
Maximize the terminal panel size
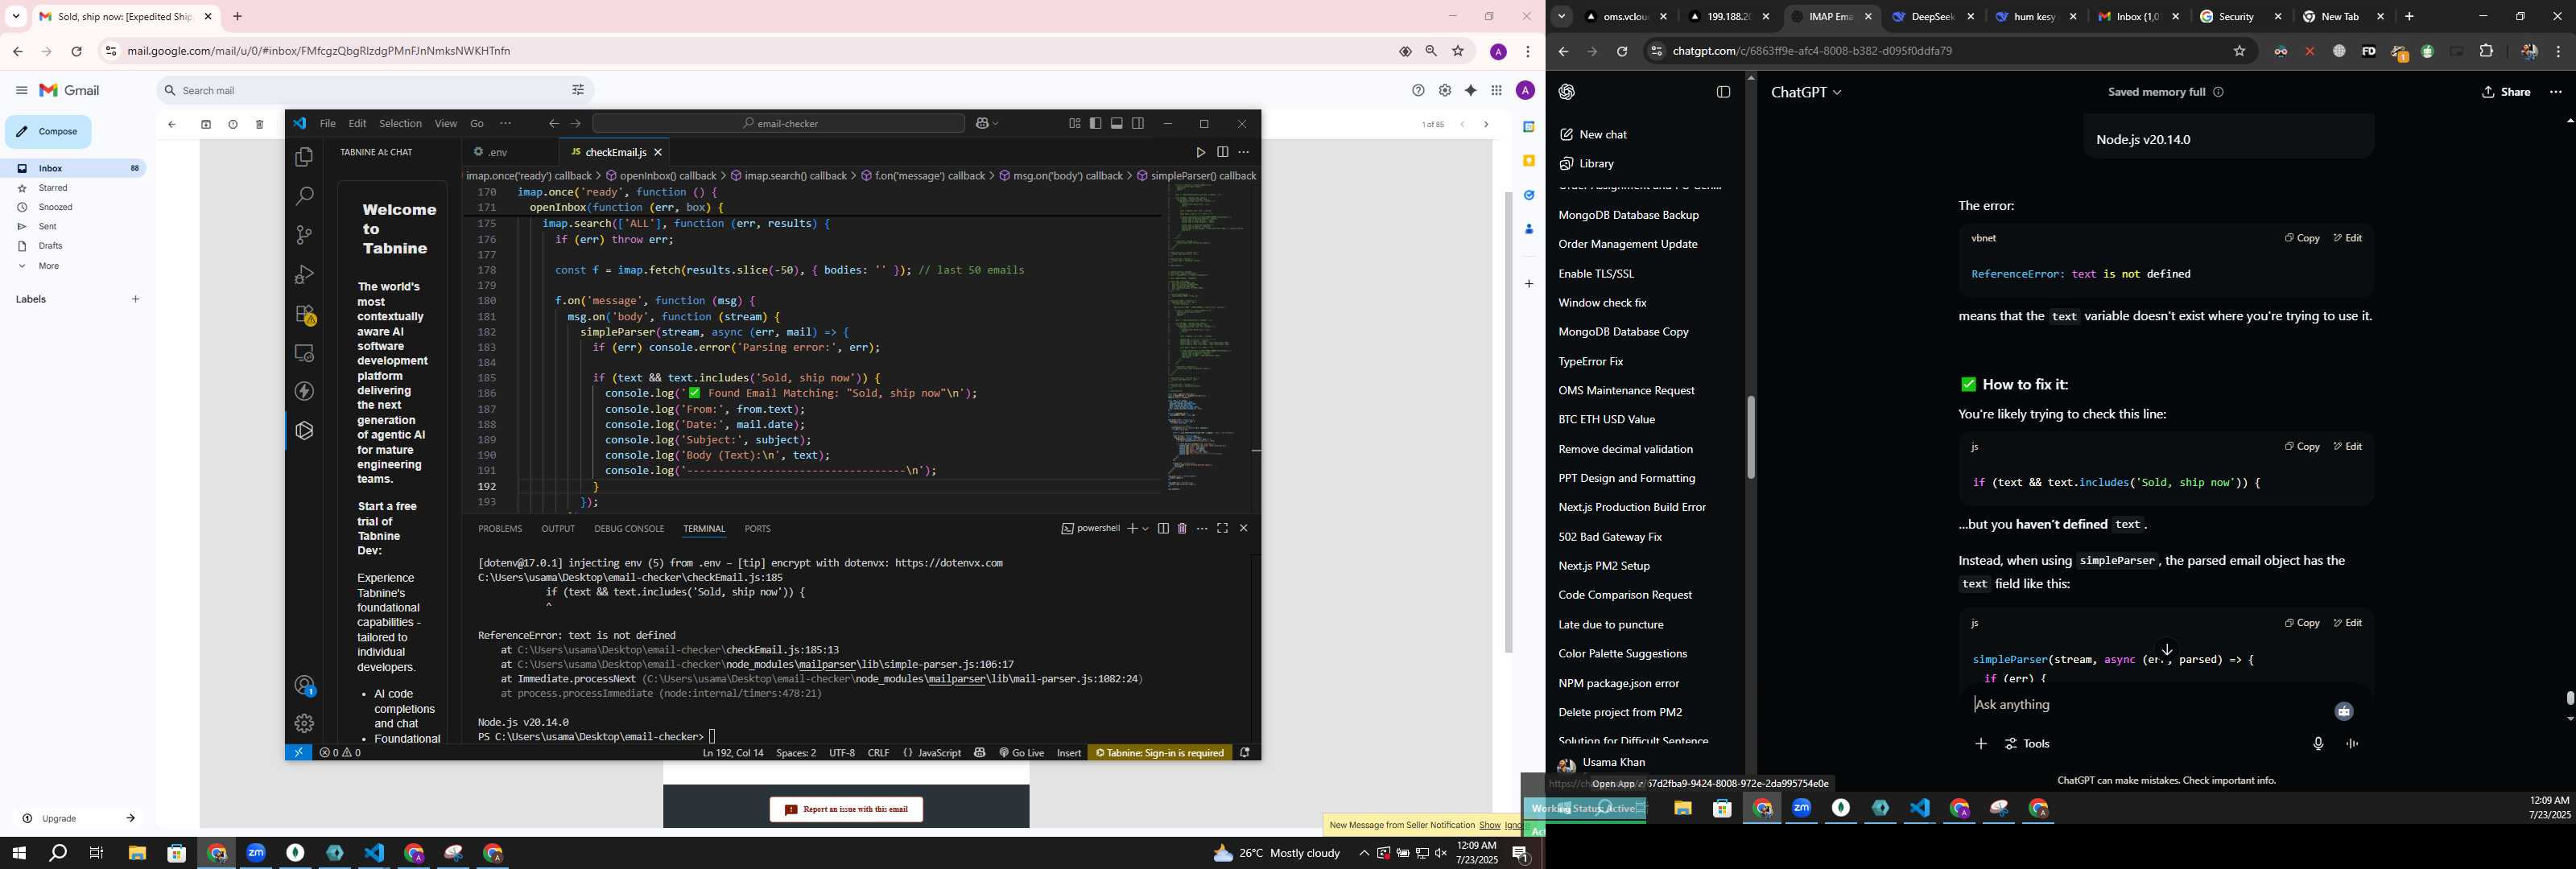click(x=1222, y=529)
